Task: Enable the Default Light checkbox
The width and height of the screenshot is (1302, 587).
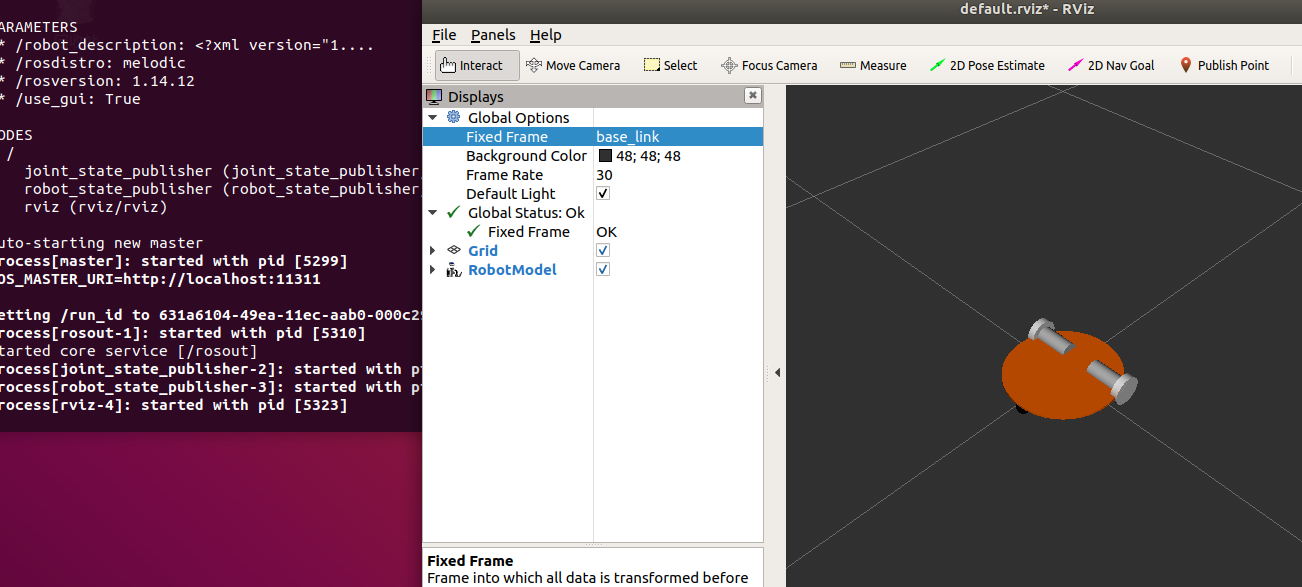Action: 602,193
